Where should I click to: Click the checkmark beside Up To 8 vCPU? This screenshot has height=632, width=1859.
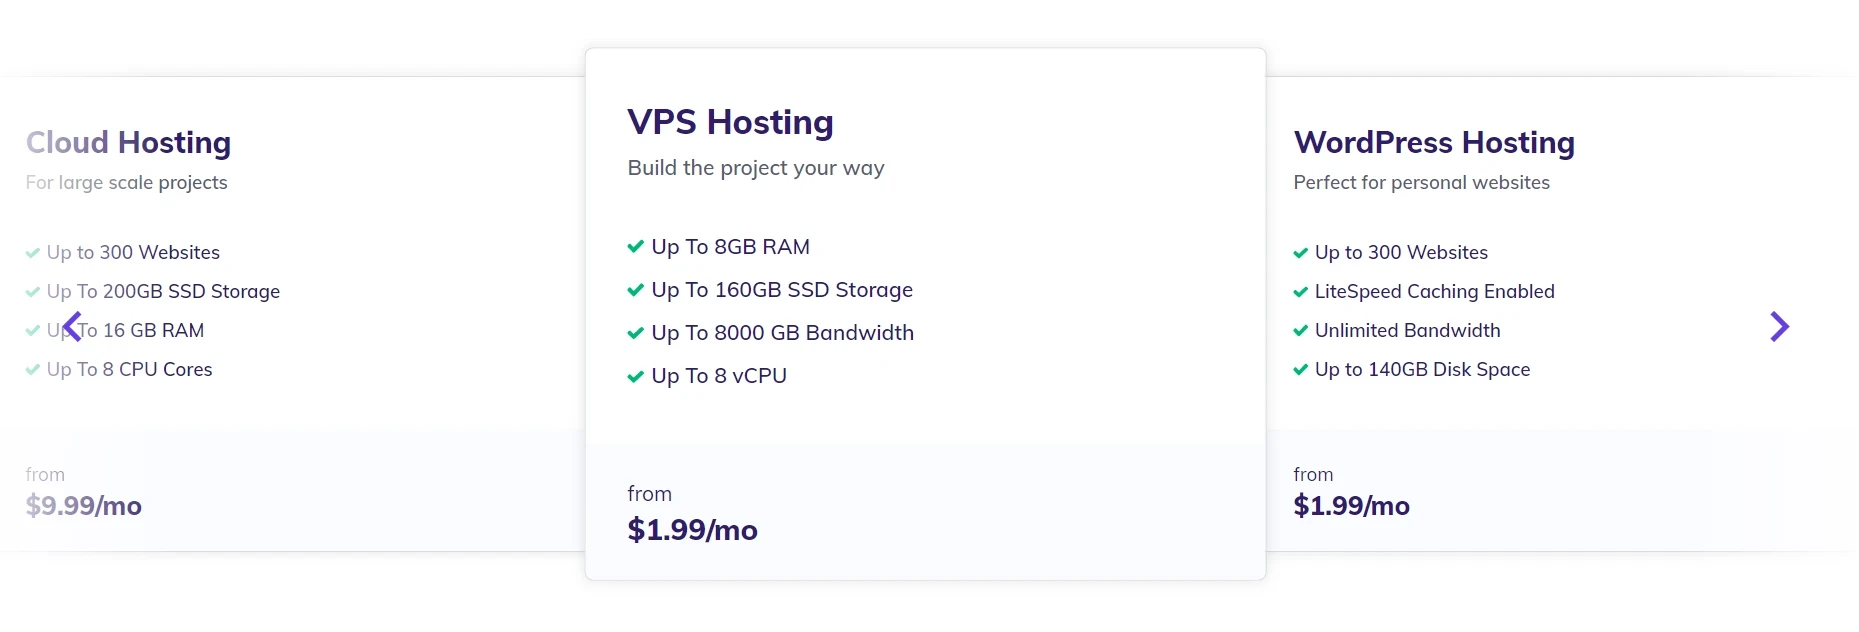(x=635, y=376)
